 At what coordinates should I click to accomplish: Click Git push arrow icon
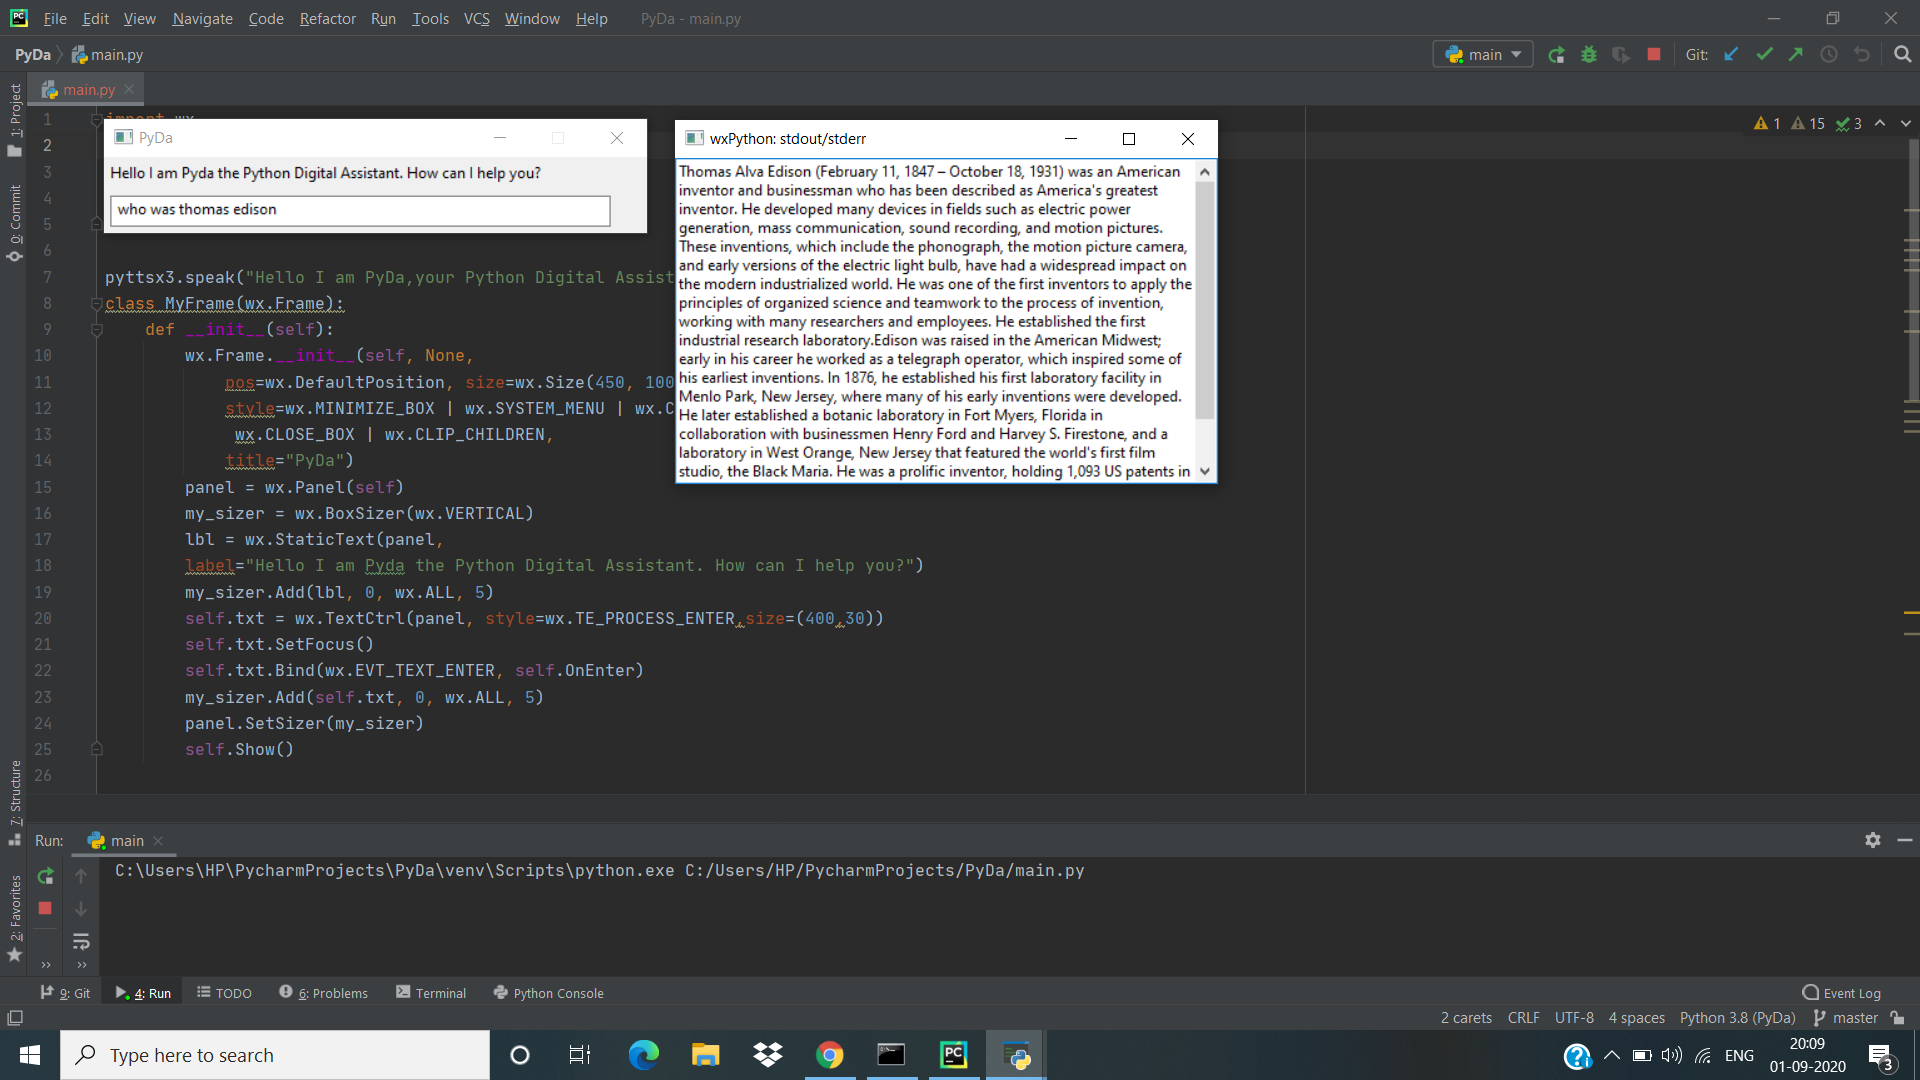pos(1796,55)
